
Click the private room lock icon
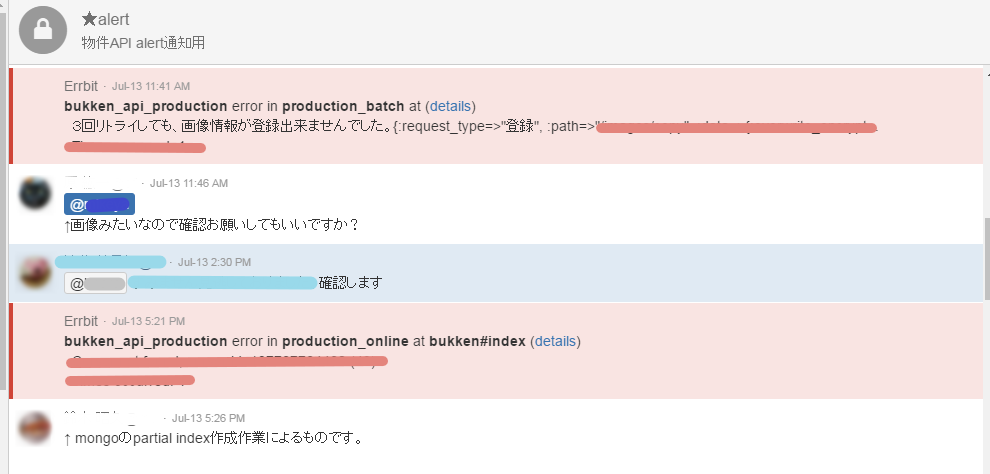(x=43, y=30)
